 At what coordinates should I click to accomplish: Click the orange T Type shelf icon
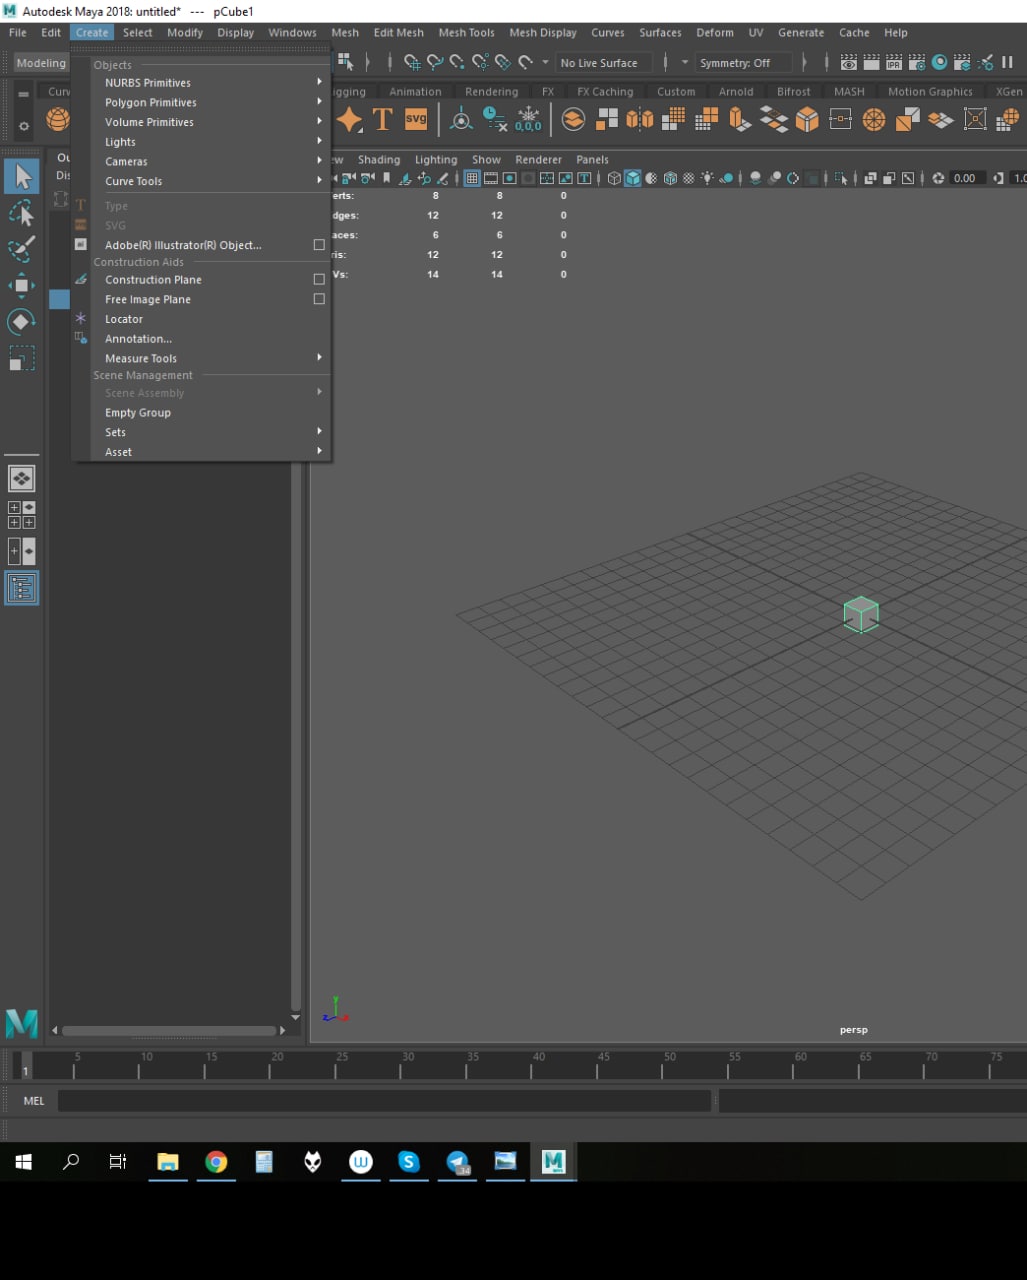382,120
